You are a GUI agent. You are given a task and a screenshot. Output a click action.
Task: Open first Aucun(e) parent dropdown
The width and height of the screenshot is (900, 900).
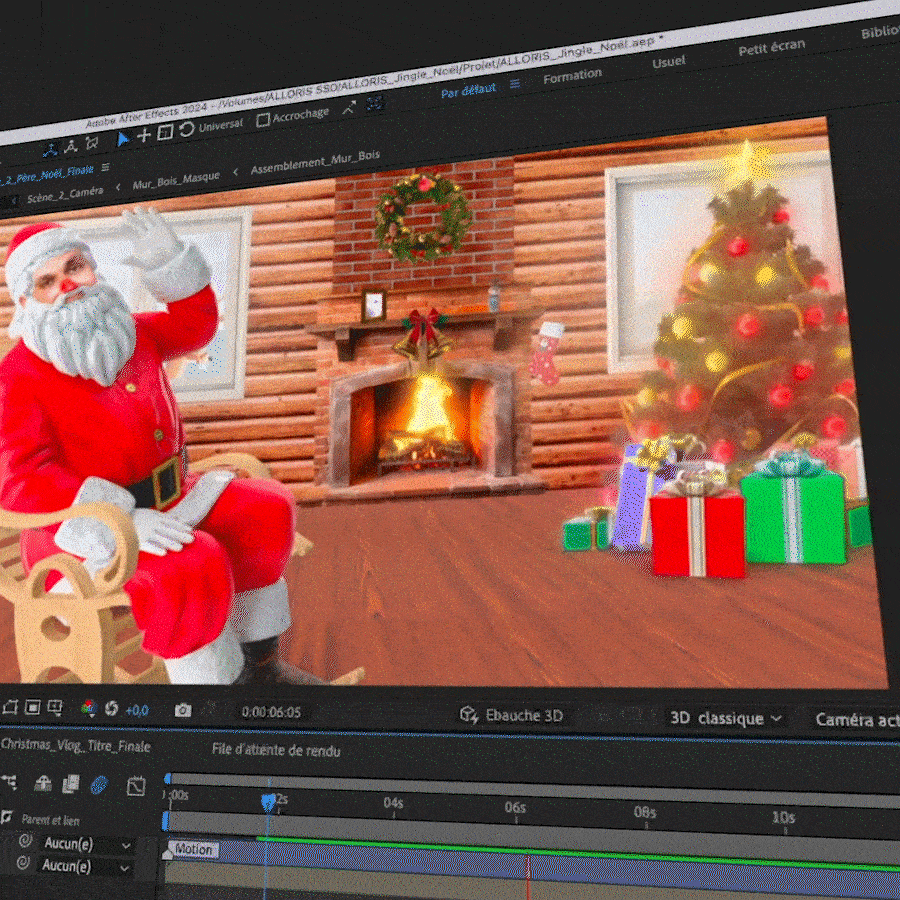[x=85, y=844]
